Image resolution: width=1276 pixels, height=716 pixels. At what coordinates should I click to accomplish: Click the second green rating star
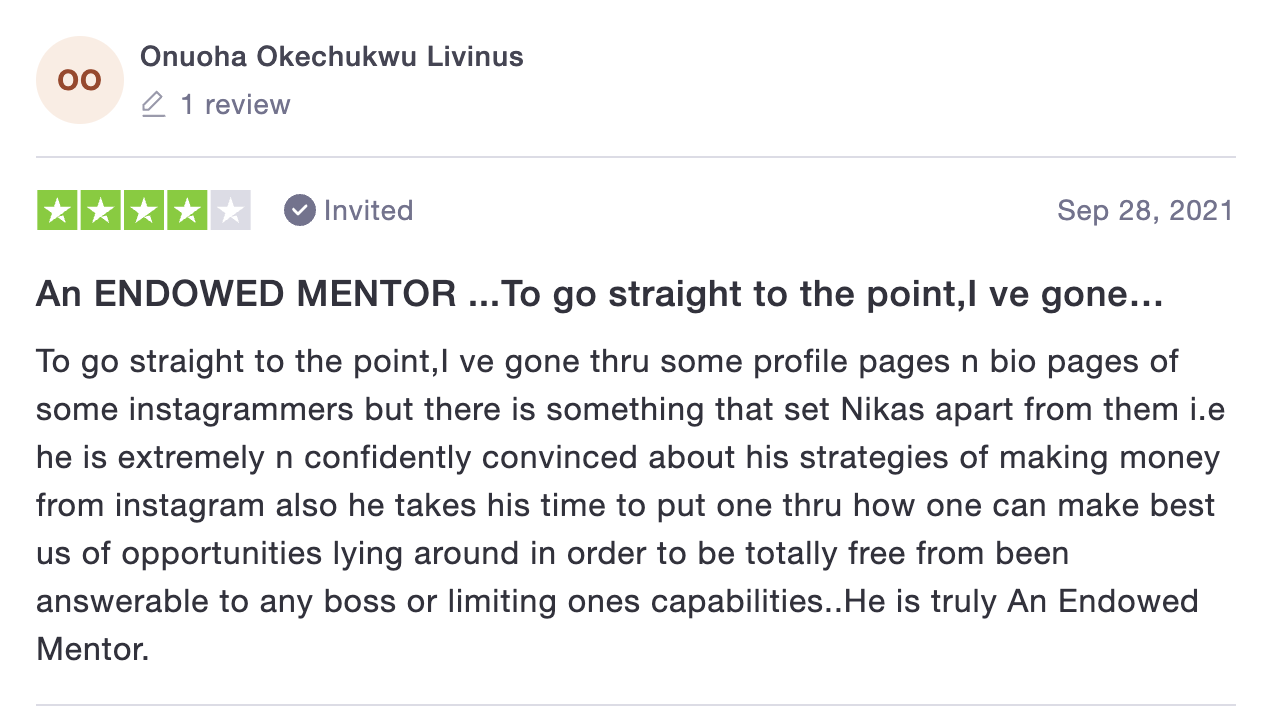click(x=101, y=210)
